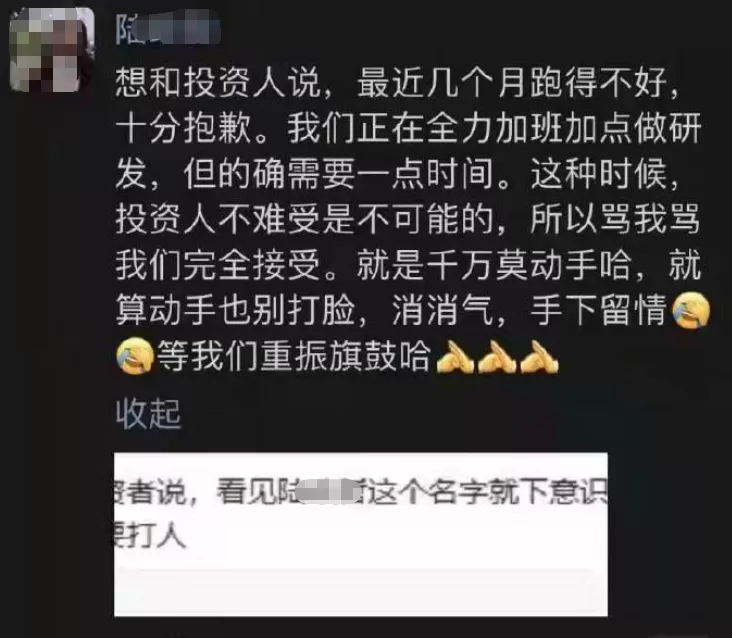
Task: Click the text 这个名字就下意识 in image
Action: pos(487,491)
